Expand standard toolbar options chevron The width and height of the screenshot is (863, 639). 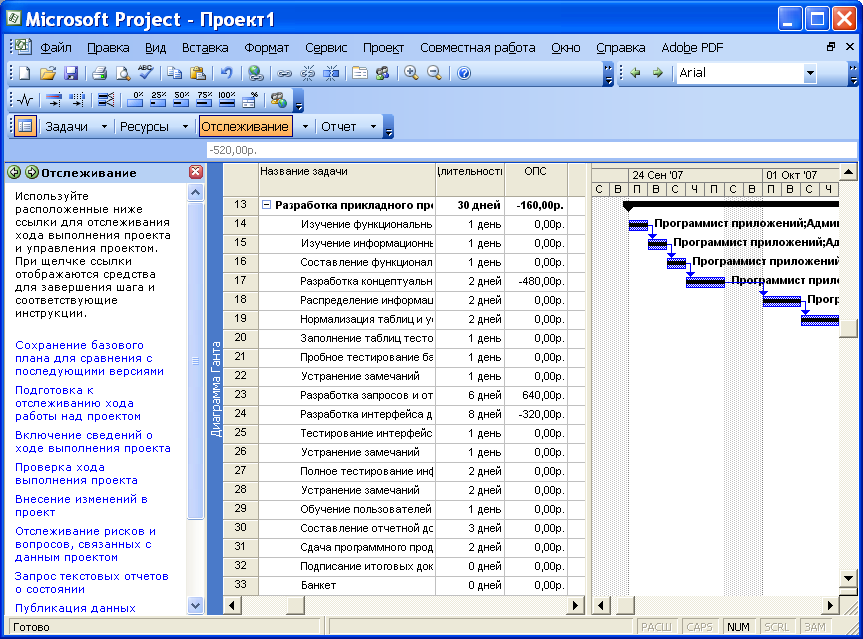point(608,74)
